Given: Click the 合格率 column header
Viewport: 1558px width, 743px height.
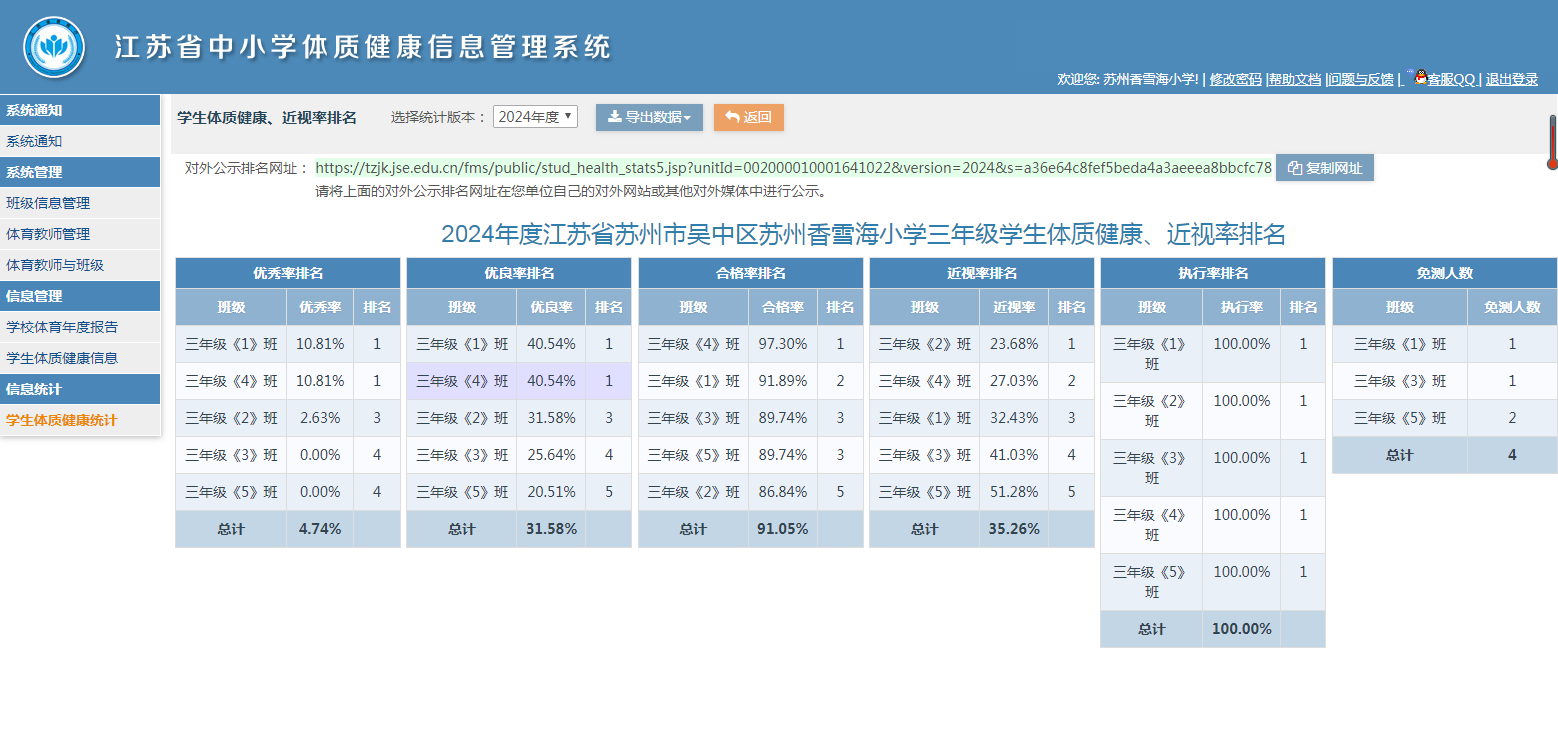Looking at the screenshot, I should click(783, 307).
